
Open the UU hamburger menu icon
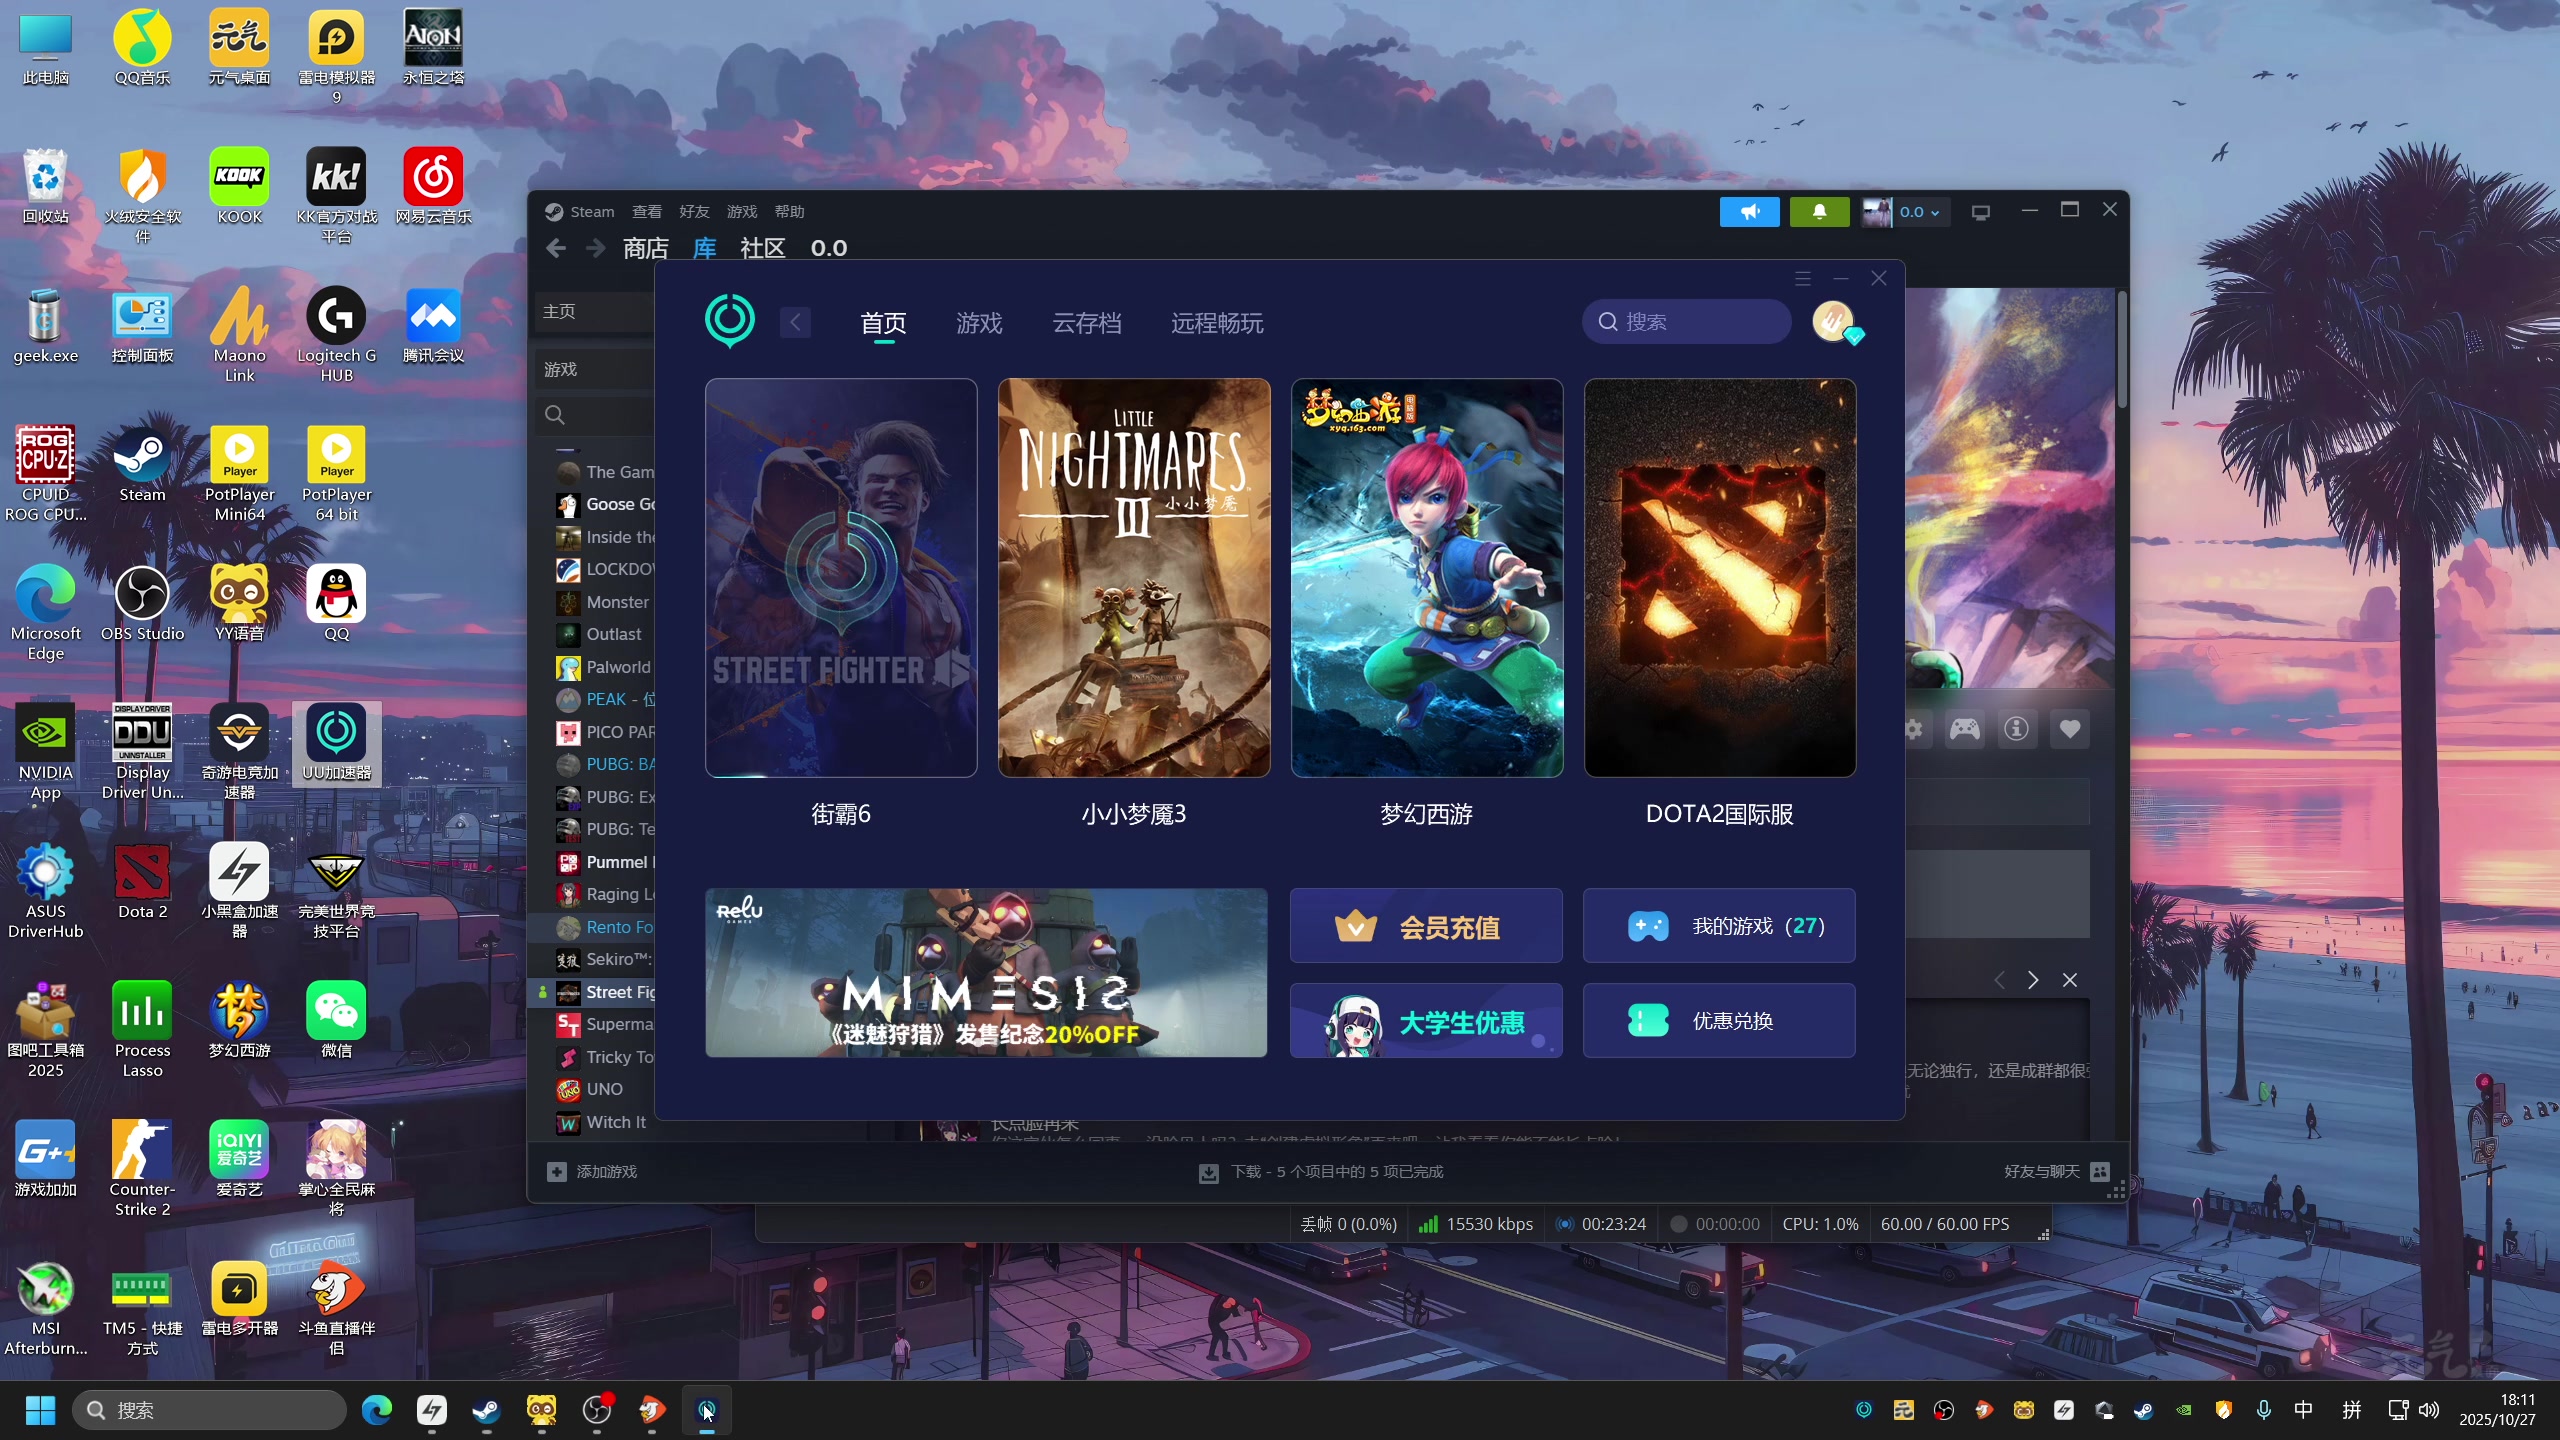[x=1802, y=279]
